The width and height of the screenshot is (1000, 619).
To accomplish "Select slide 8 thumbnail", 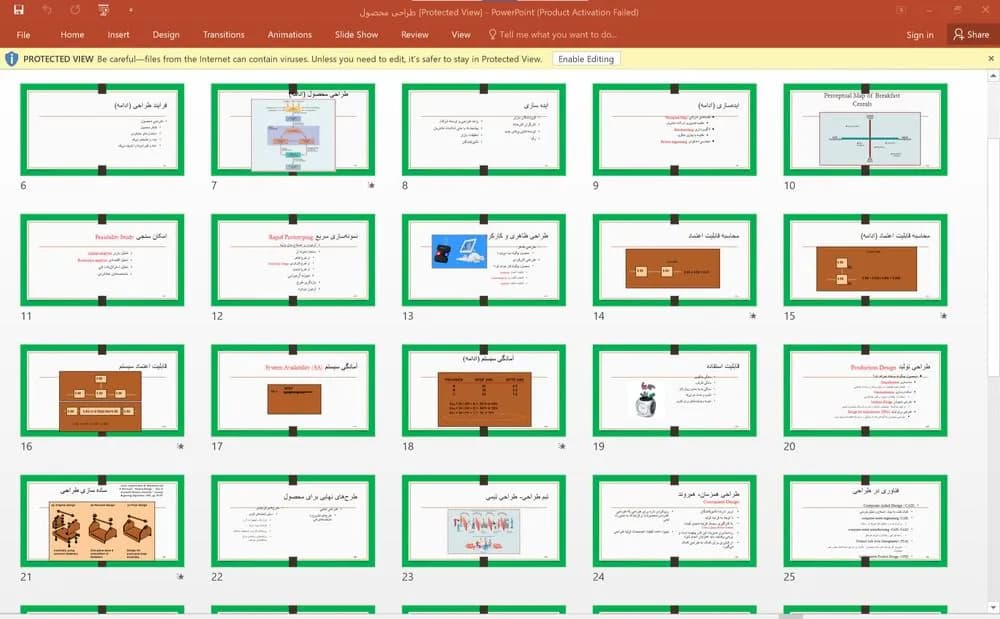I will click(x=483, y=129).
